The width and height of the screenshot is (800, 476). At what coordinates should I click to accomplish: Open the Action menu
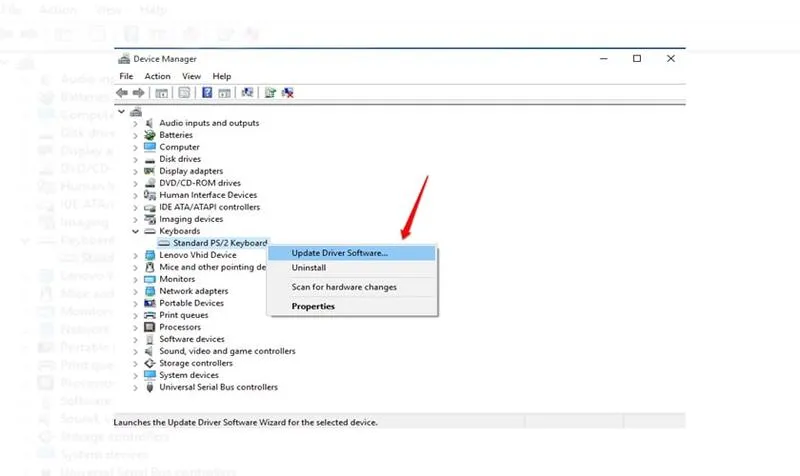pyautogui.click(x=157, y=76)
